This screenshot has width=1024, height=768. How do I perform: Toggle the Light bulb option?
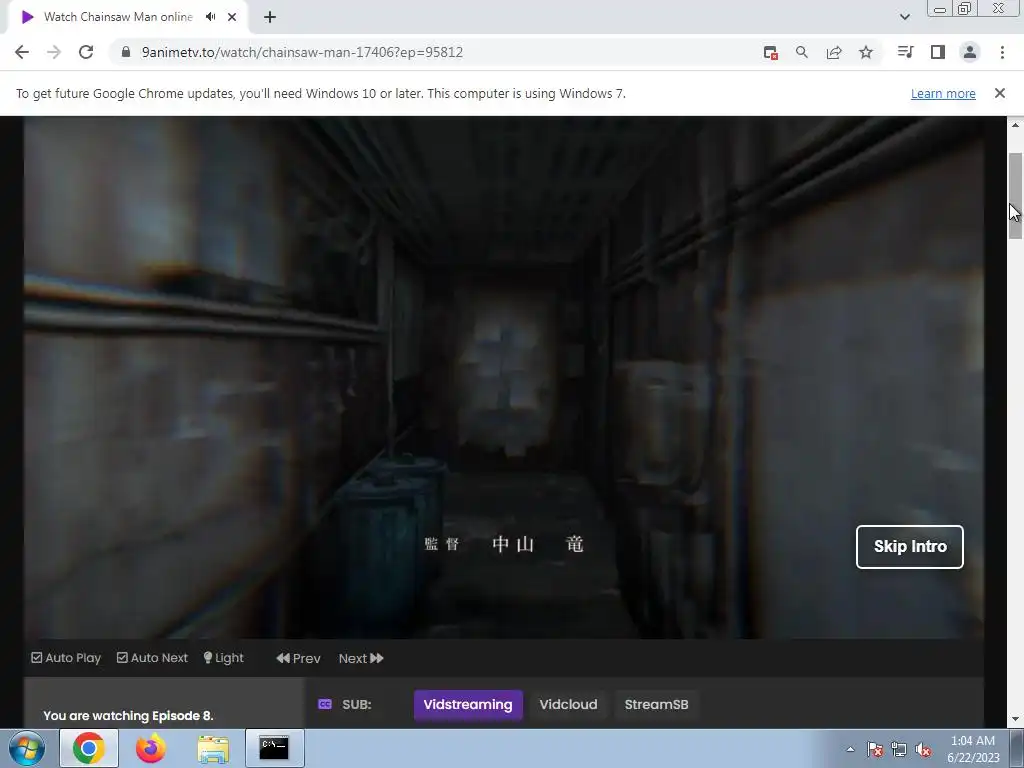(223, 658)
